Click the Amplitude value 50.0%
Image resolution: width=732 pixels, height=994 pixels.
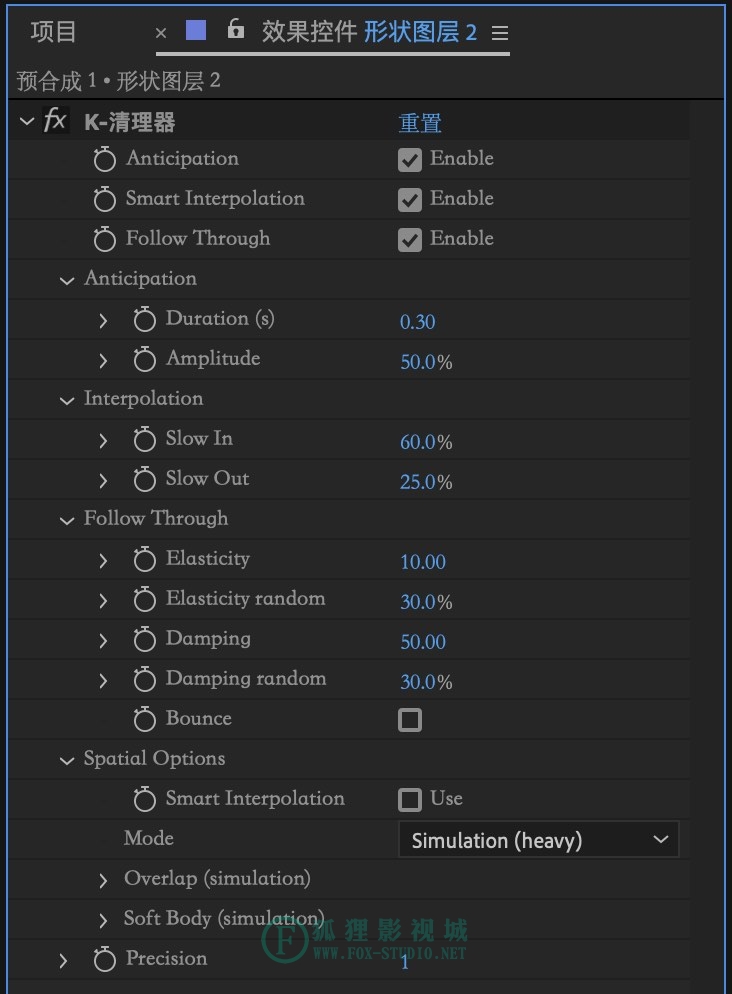(426, 362)
